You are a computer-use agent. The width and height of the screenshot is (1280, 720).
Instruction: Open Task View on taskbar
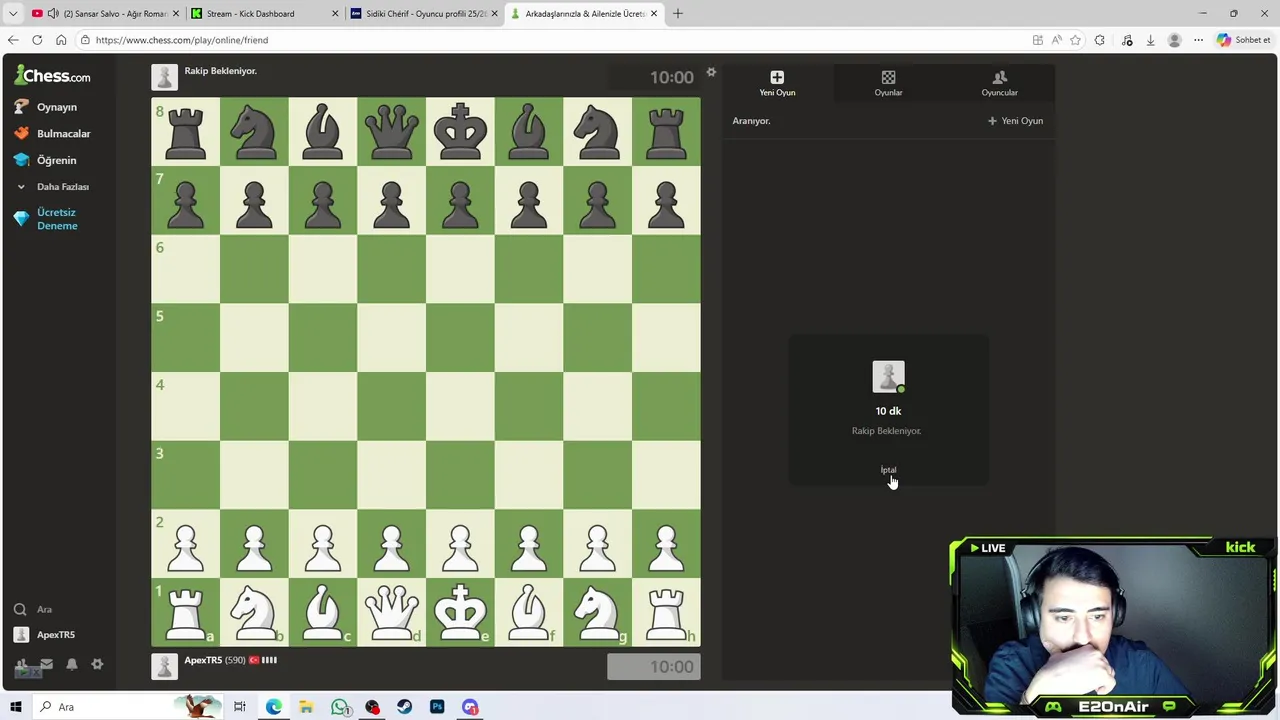coord(240,707)
